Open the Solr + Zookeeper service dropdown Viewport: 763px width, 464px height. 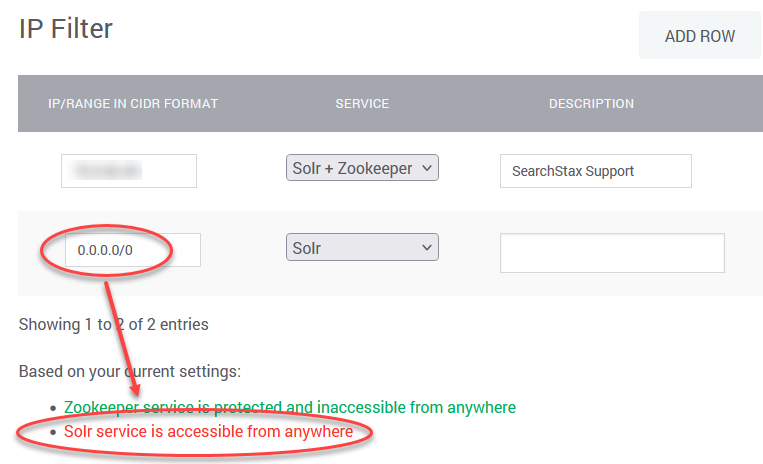(362, 168)
